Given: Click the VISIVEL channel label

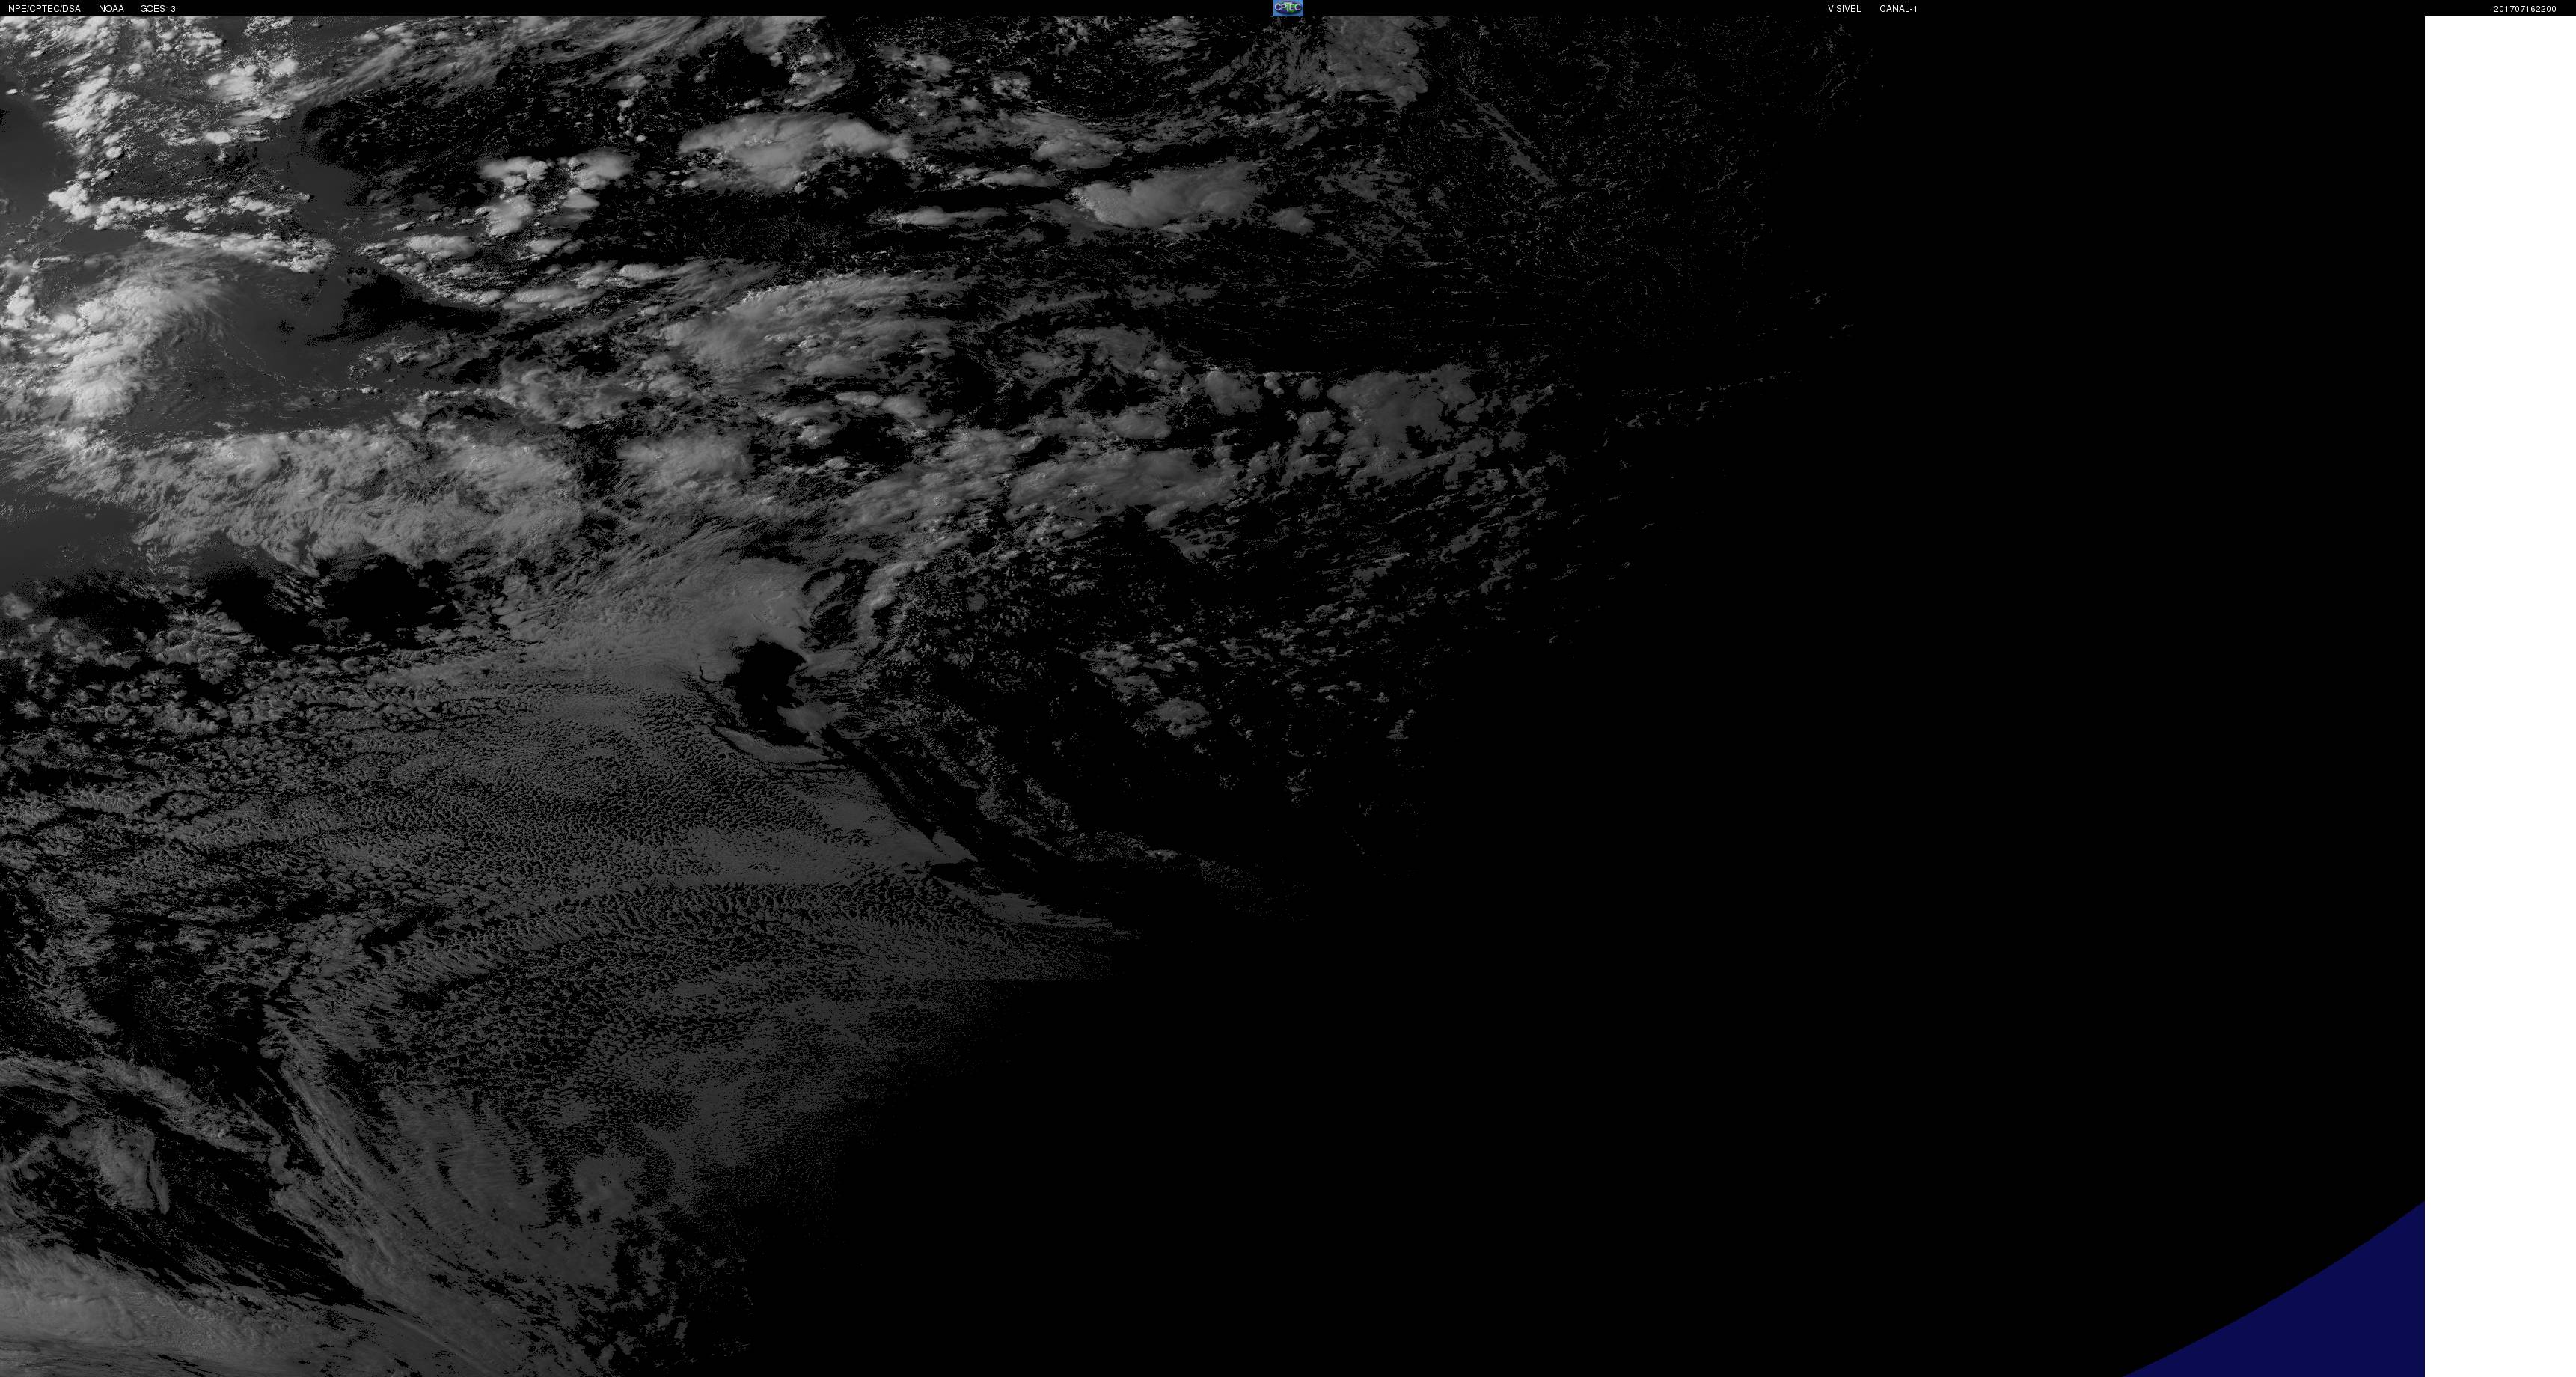Looking at the screenshot, I should (1844, 9).
